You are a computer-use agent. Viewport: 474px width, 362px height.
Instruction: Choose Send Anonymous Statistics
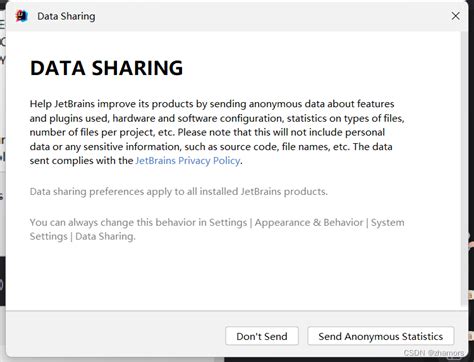(381, 336)
